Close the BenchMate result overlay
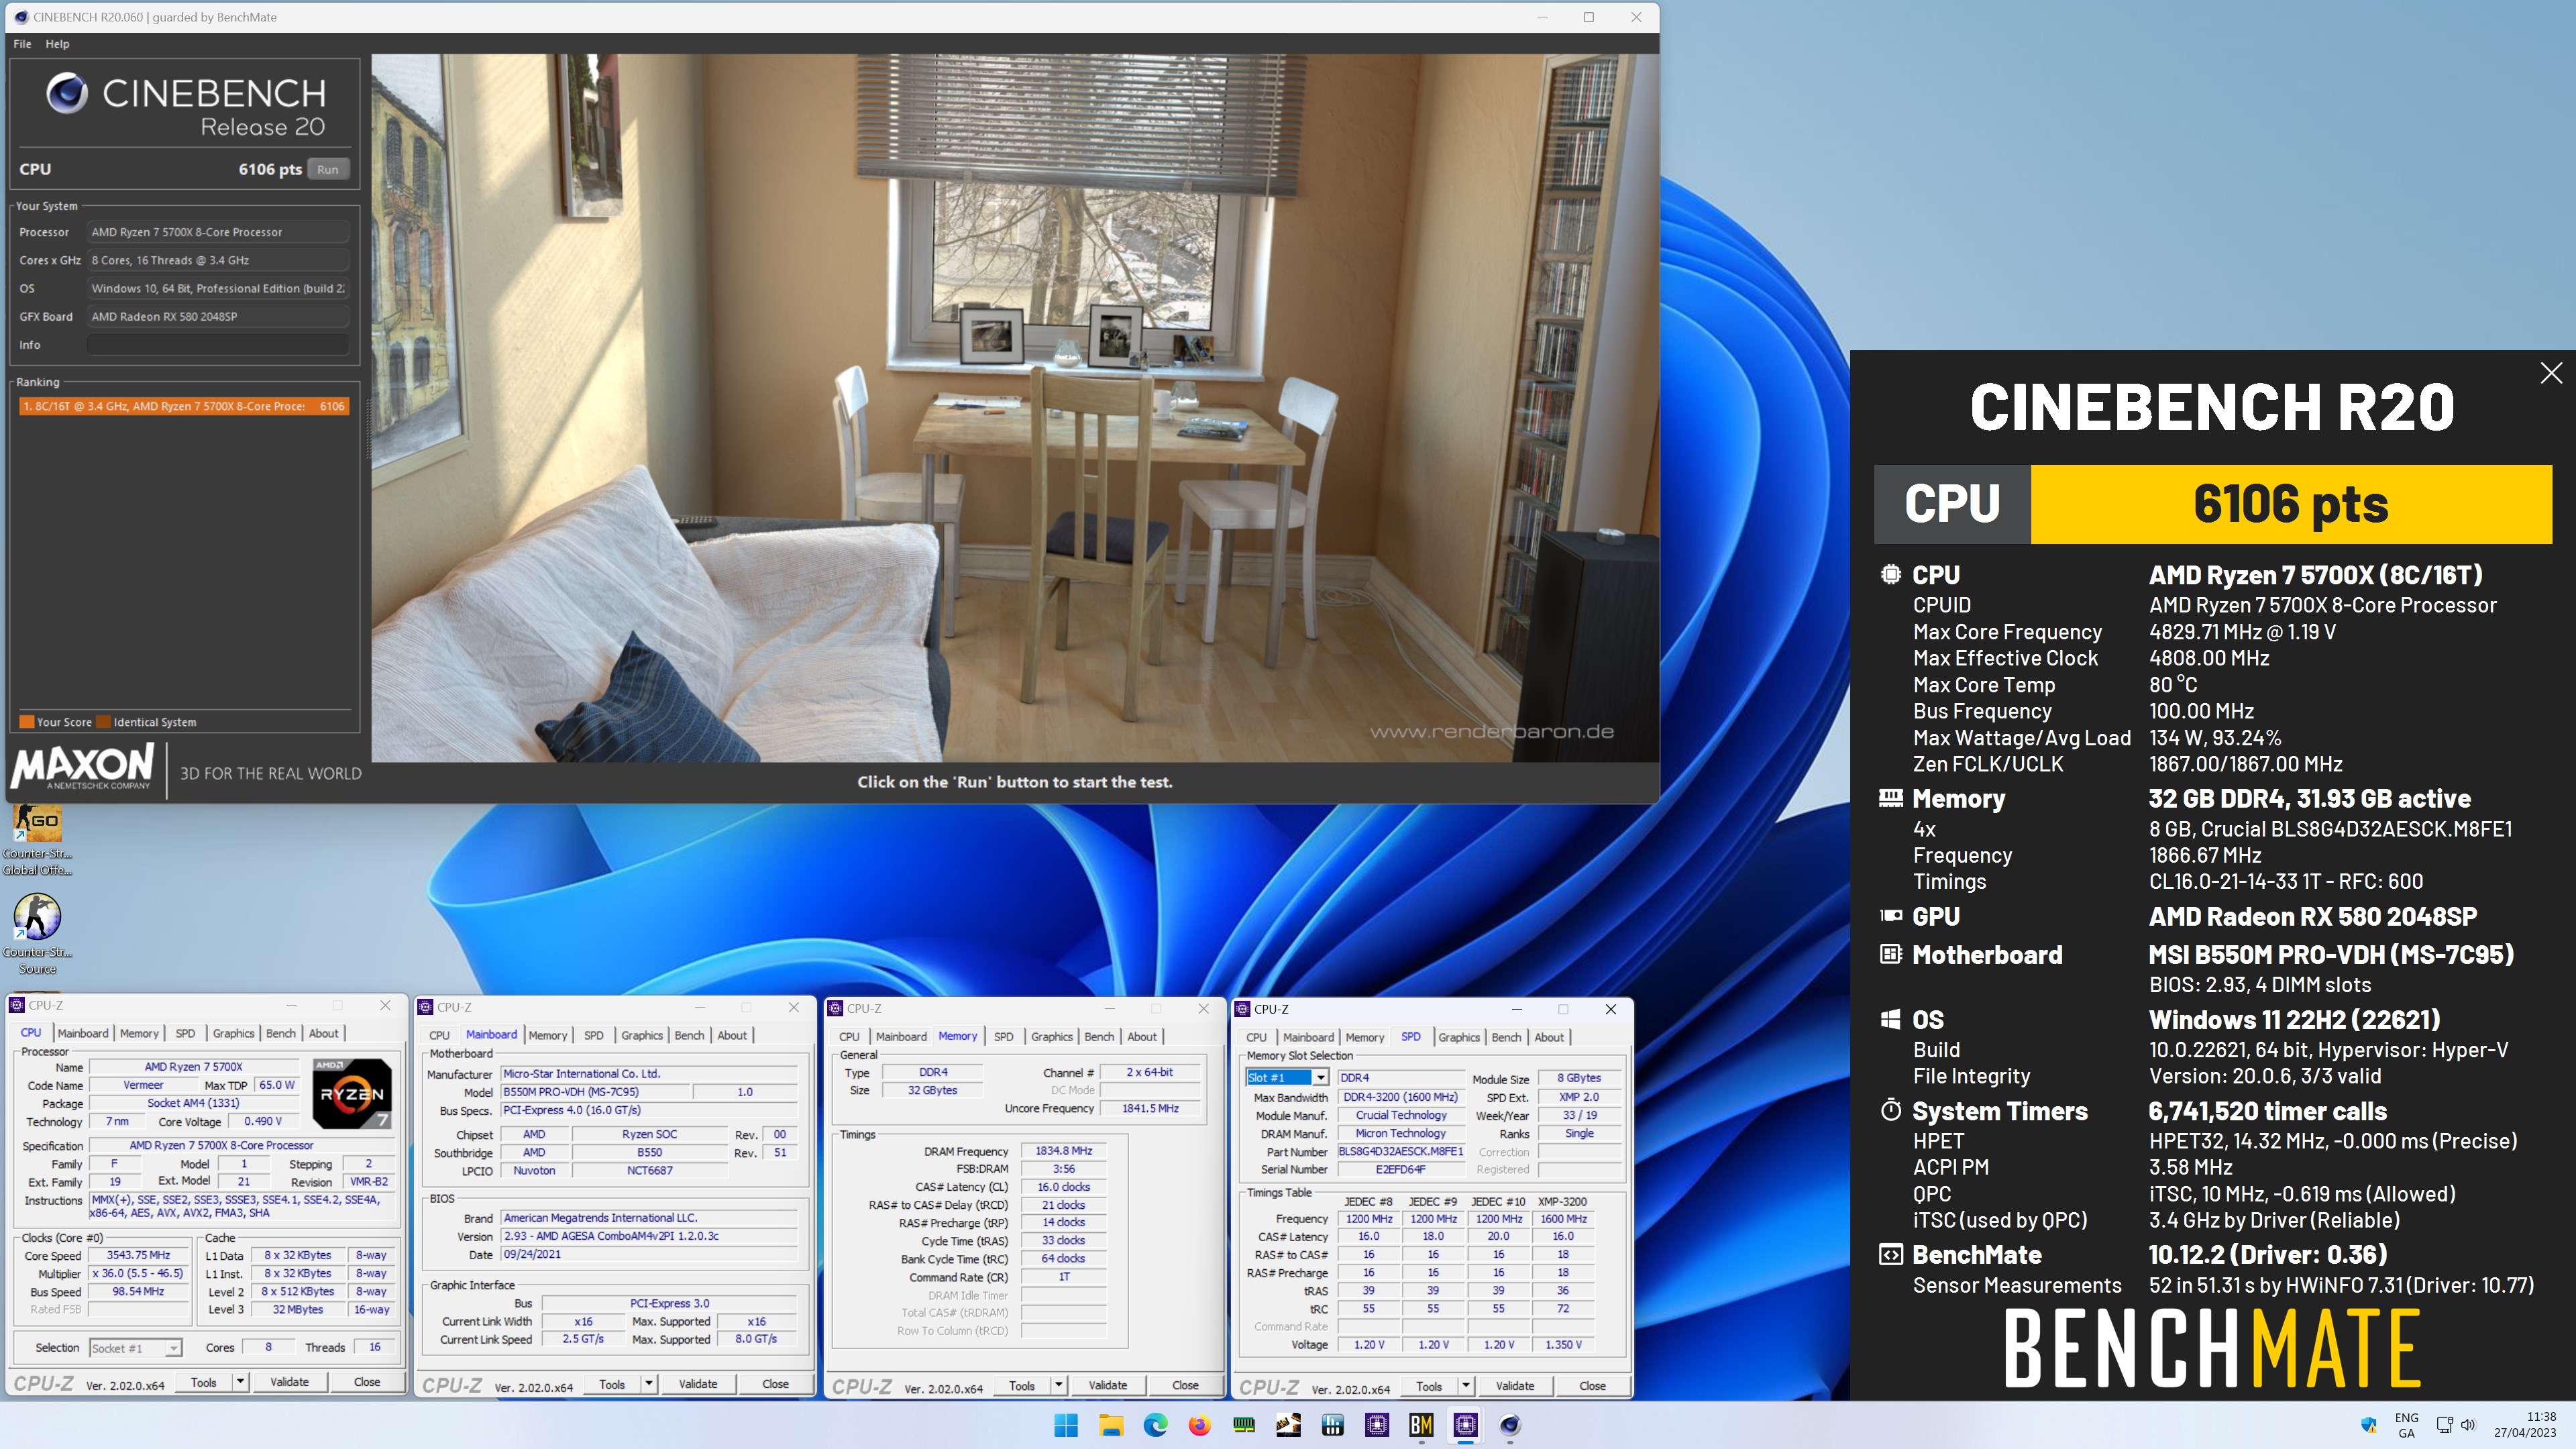The image size is (2576, 1449). (x=2551, y=373)
